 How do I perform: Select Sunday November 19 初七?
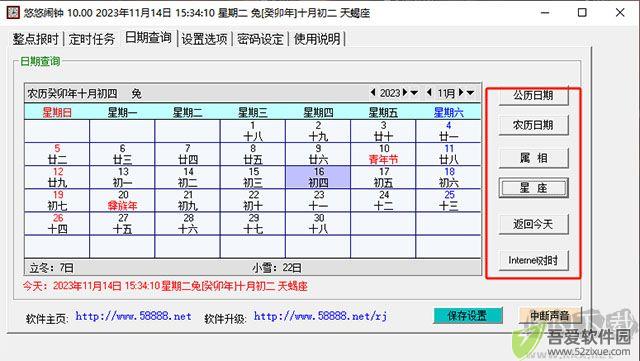tap(57, 201)
